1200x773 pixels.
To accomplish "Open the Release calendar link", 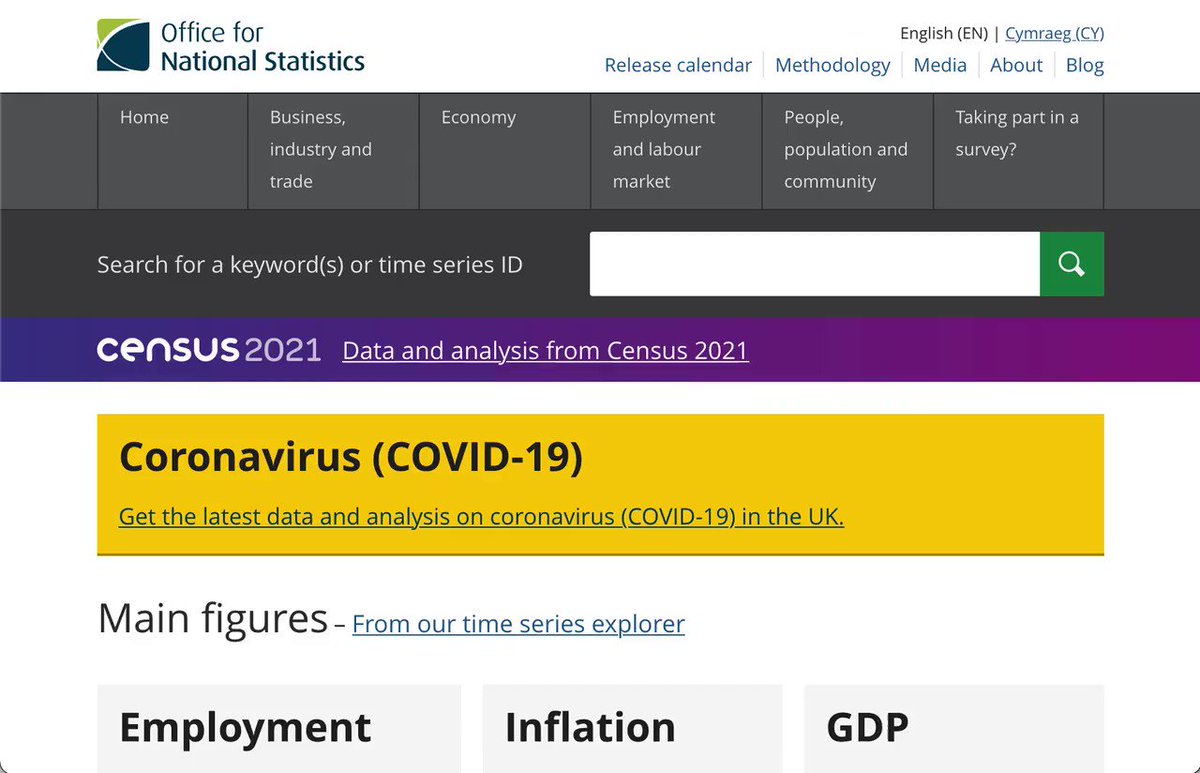I will 678,65.
